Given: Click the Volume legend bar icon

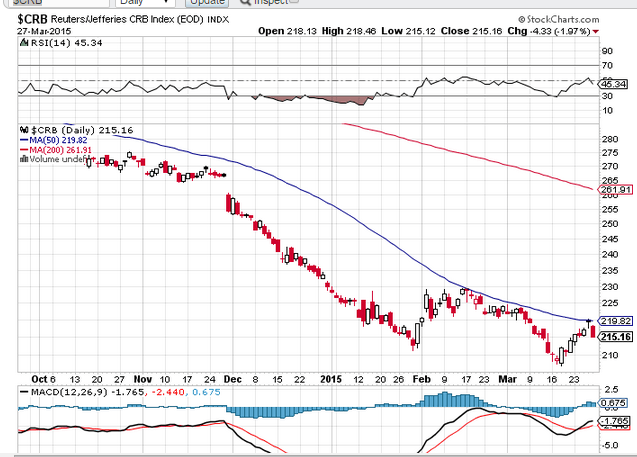Looking at the screenshot, I should (22, 158).
